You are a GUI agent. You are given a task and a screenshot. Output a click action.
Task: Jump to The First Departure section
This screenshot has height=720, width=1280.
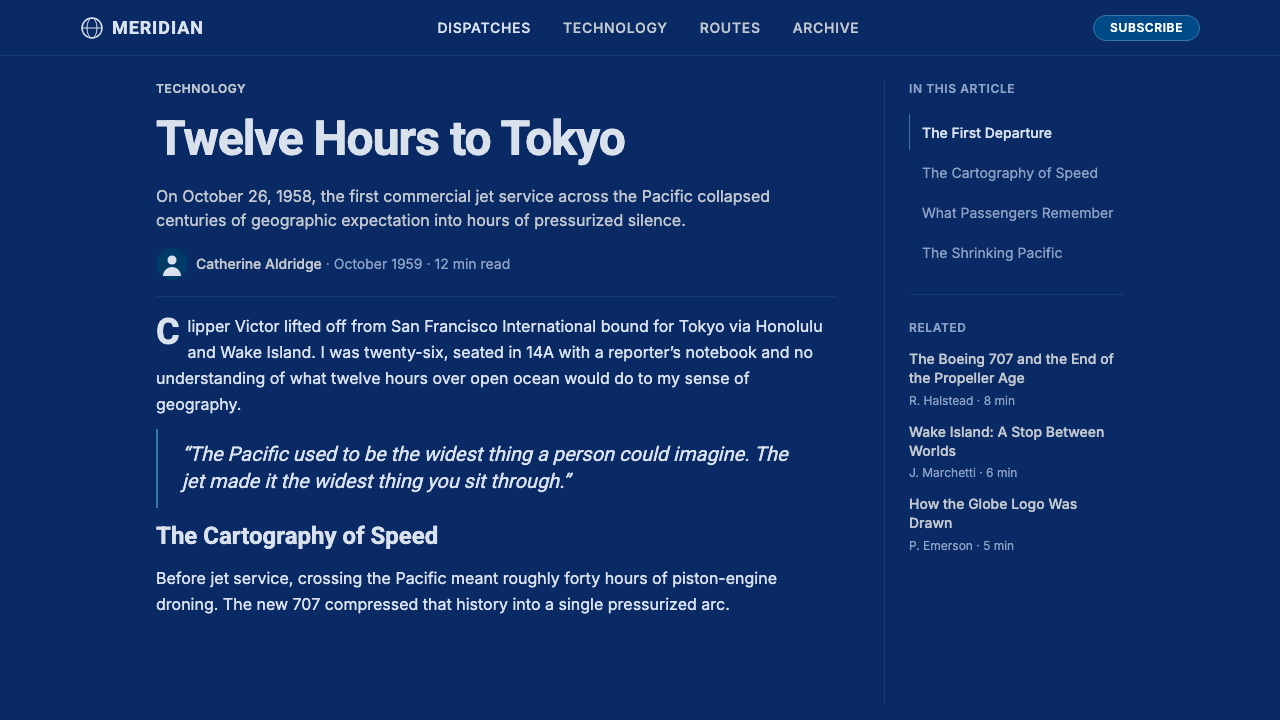(987, 133)
